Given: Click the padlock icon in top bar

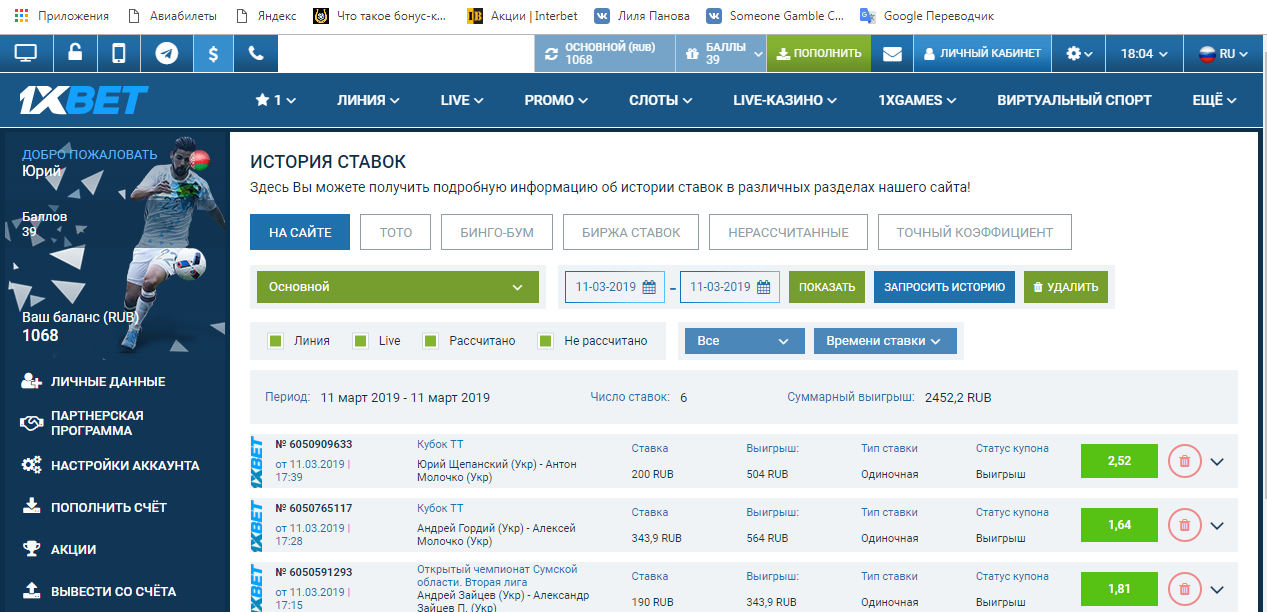Looking at the screenshot, I should point(75,54).
